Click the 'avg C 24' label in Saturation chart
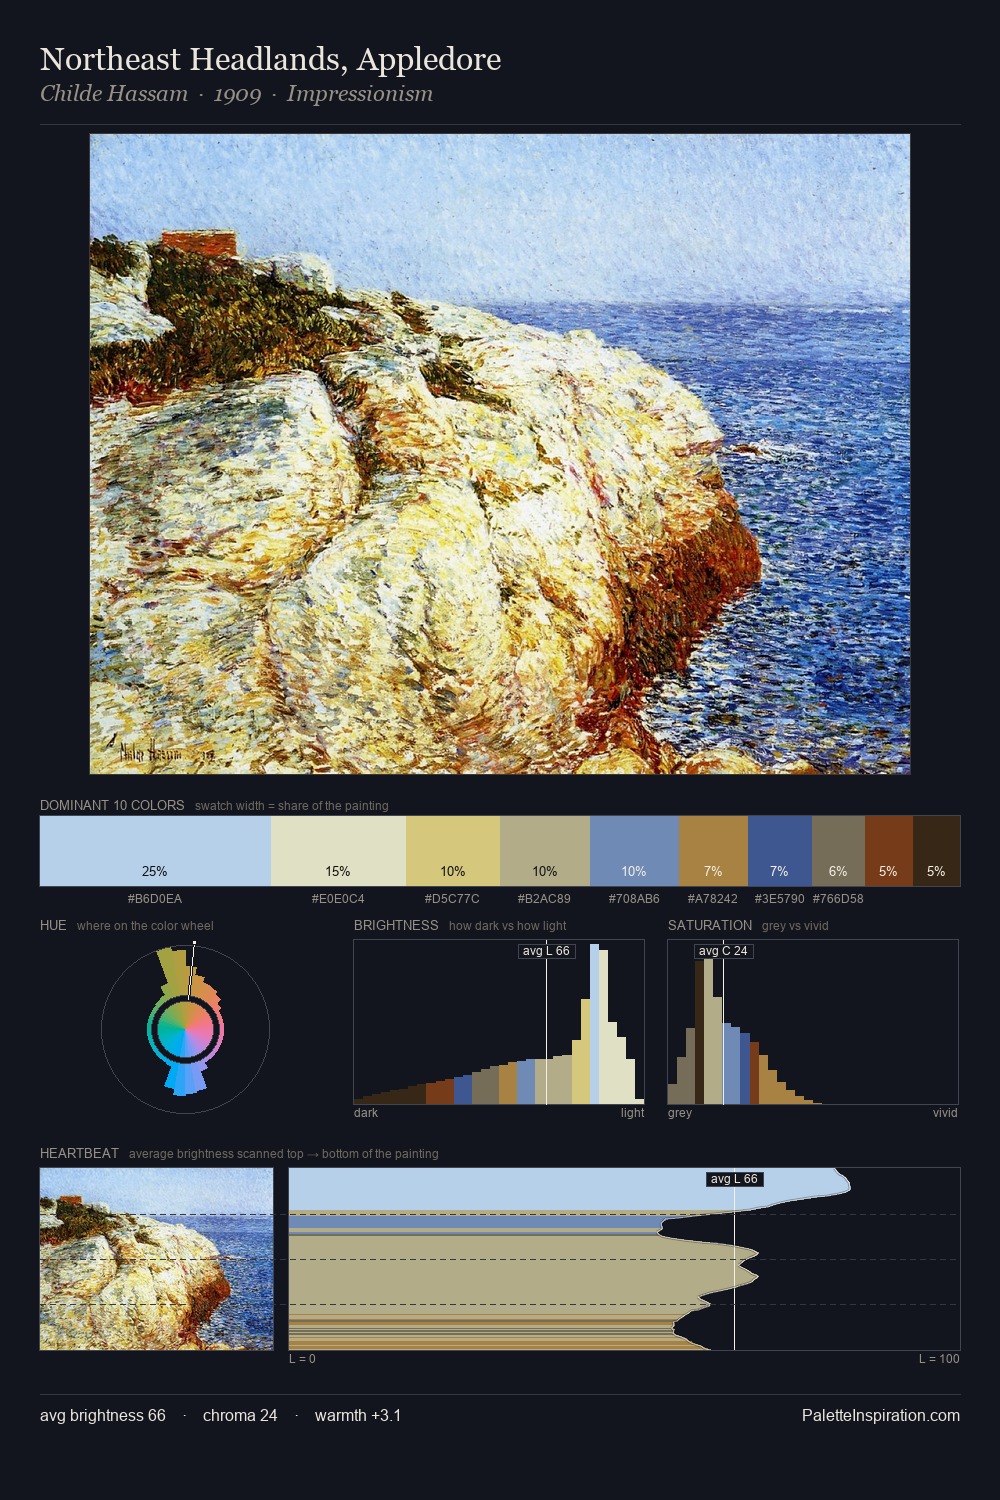The width and height of the screenshot is (1000, 1500). coord(723,951)
